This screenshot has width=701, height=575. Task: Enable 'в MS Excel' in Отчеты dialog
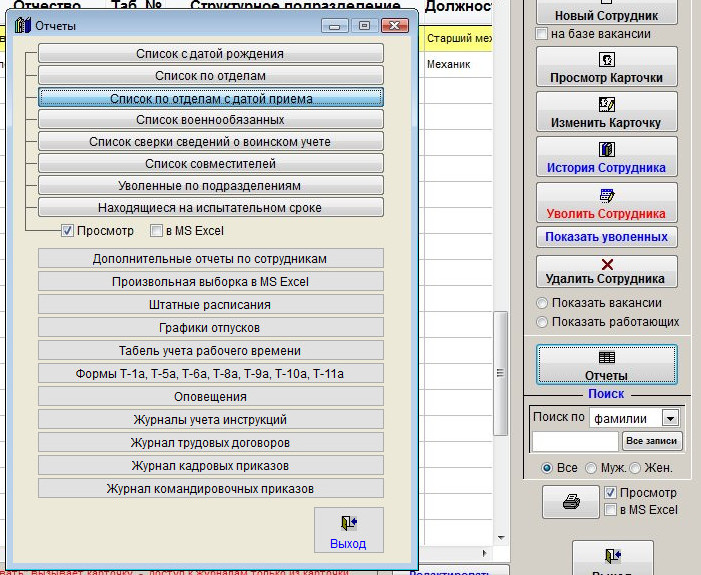point(156,231)
